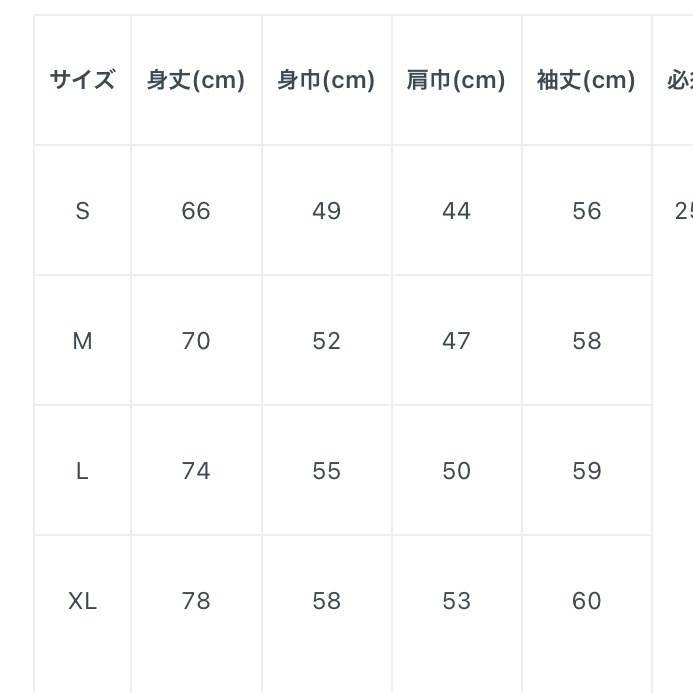Viewport: 693px width, 693px height.
Task: Click the サイズ column header
Action: 82,80
